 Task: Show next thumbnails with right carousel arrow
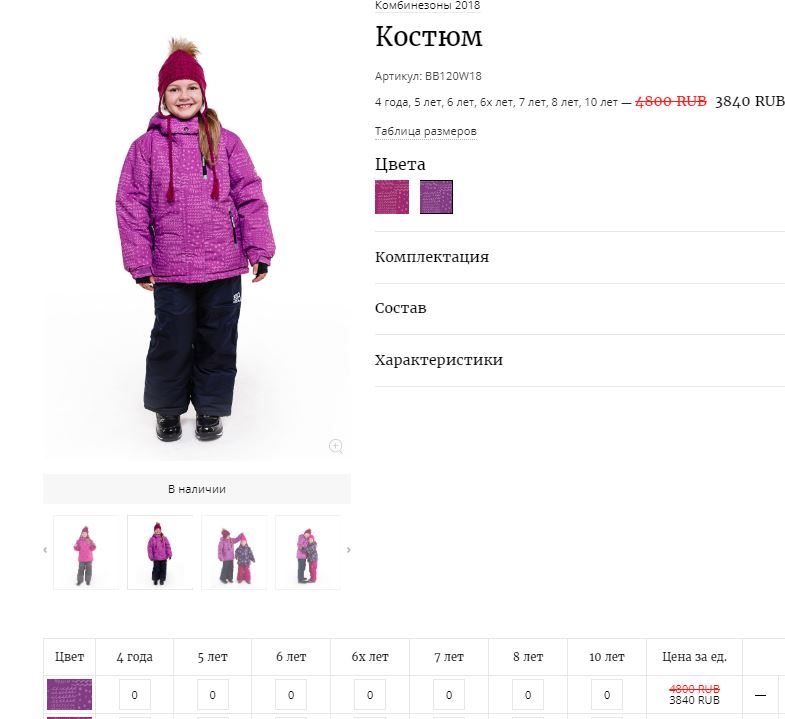pos(349,550)
